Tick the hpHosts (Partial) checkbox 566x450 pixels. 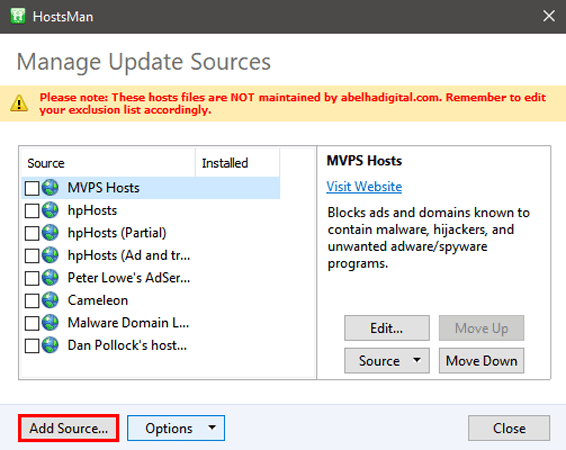pyautogui.click(x=32, y=233)
